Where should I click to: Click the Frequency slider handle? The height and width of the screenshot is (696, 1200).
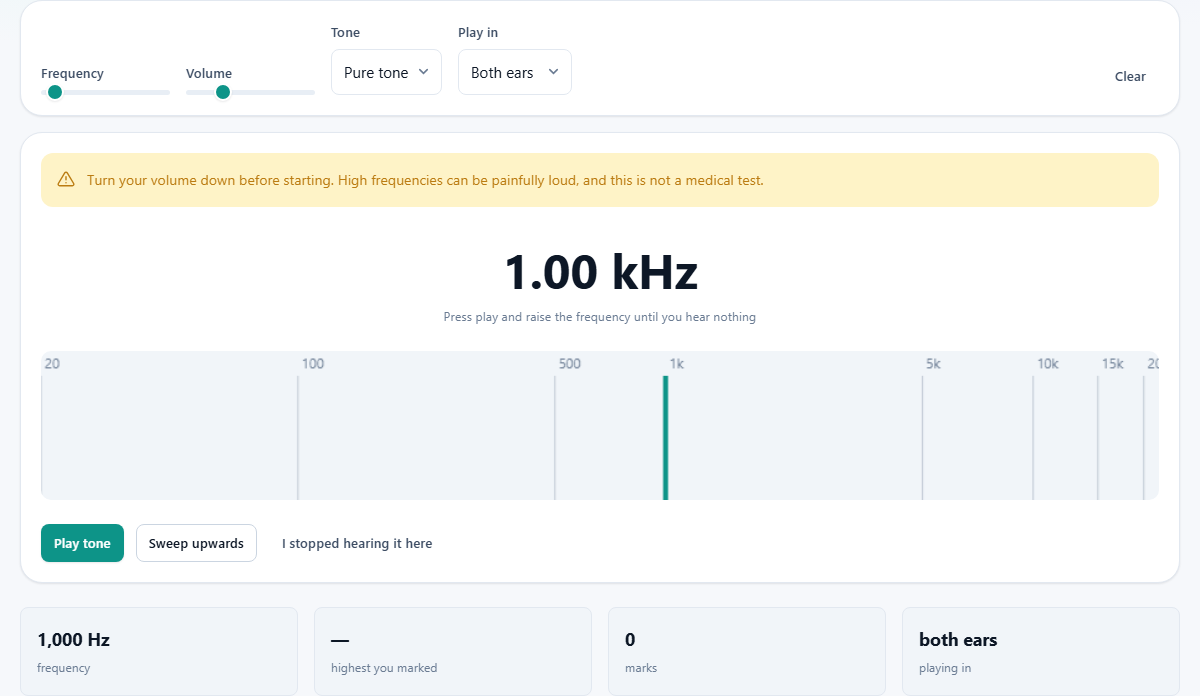point(55,92)
